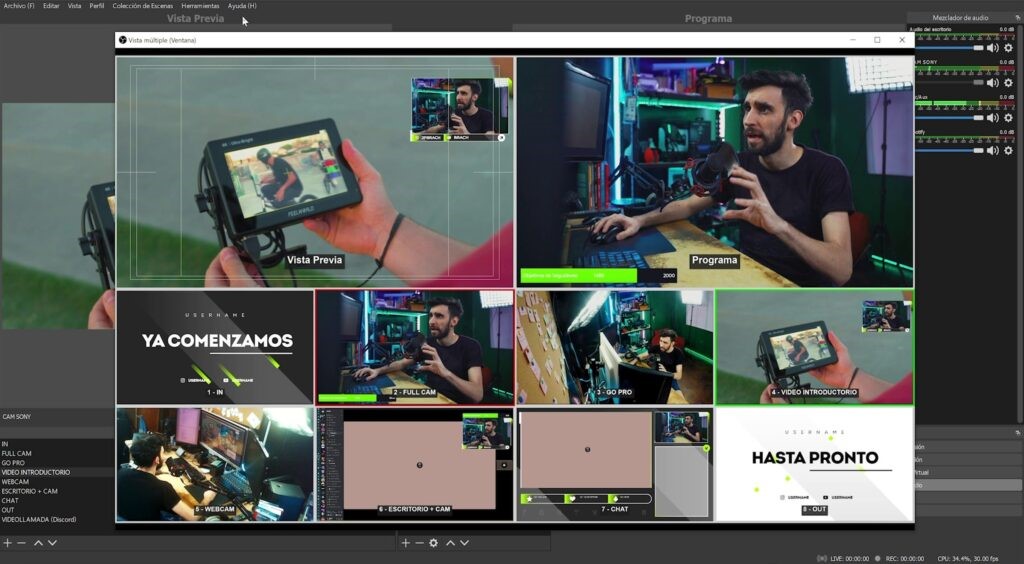
Task: Add a new scene with the plus icon
Action: (7, 543)
